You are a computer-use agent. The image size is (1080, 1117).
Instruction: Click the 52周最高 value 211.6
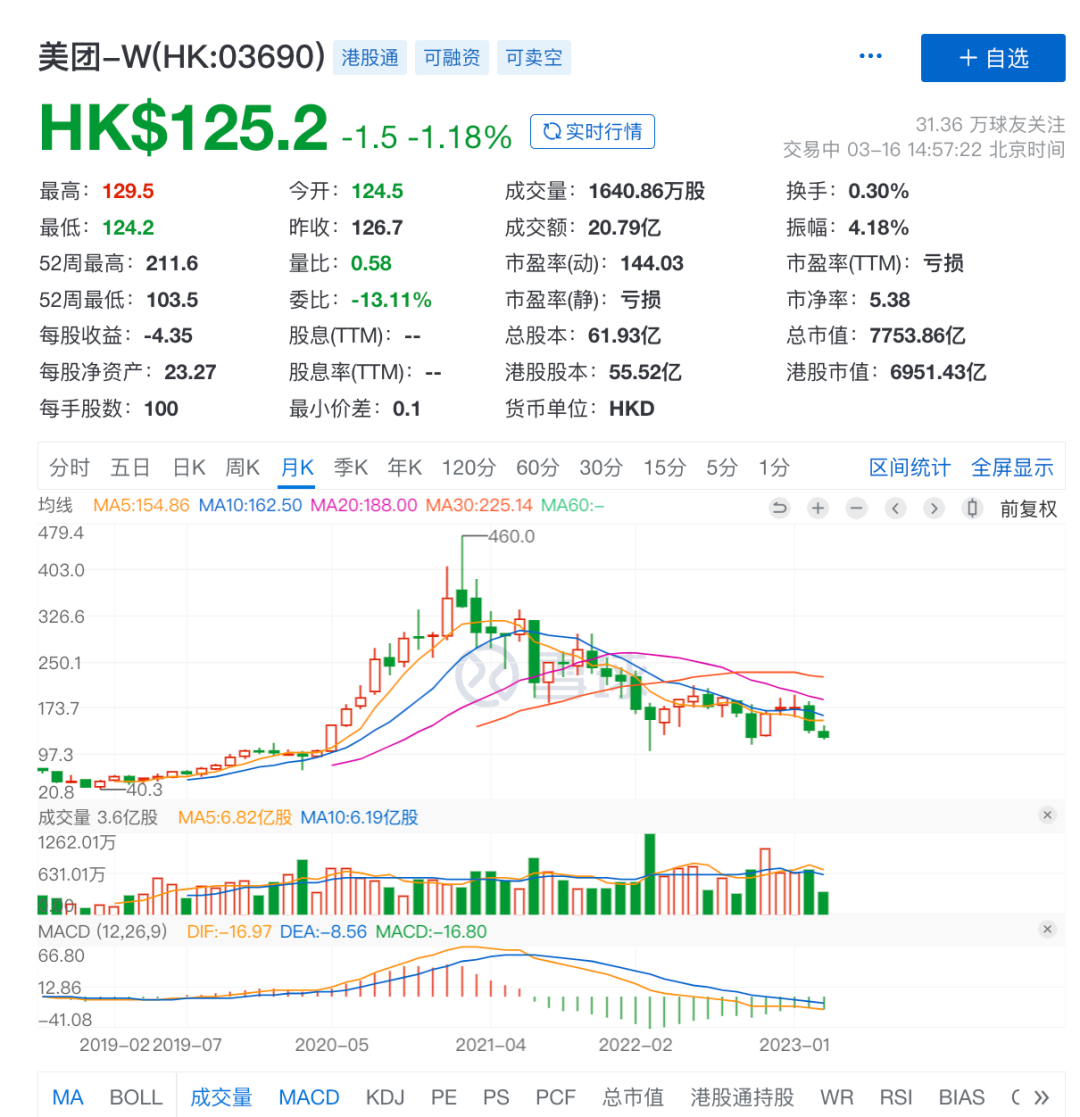coord(172,264)
